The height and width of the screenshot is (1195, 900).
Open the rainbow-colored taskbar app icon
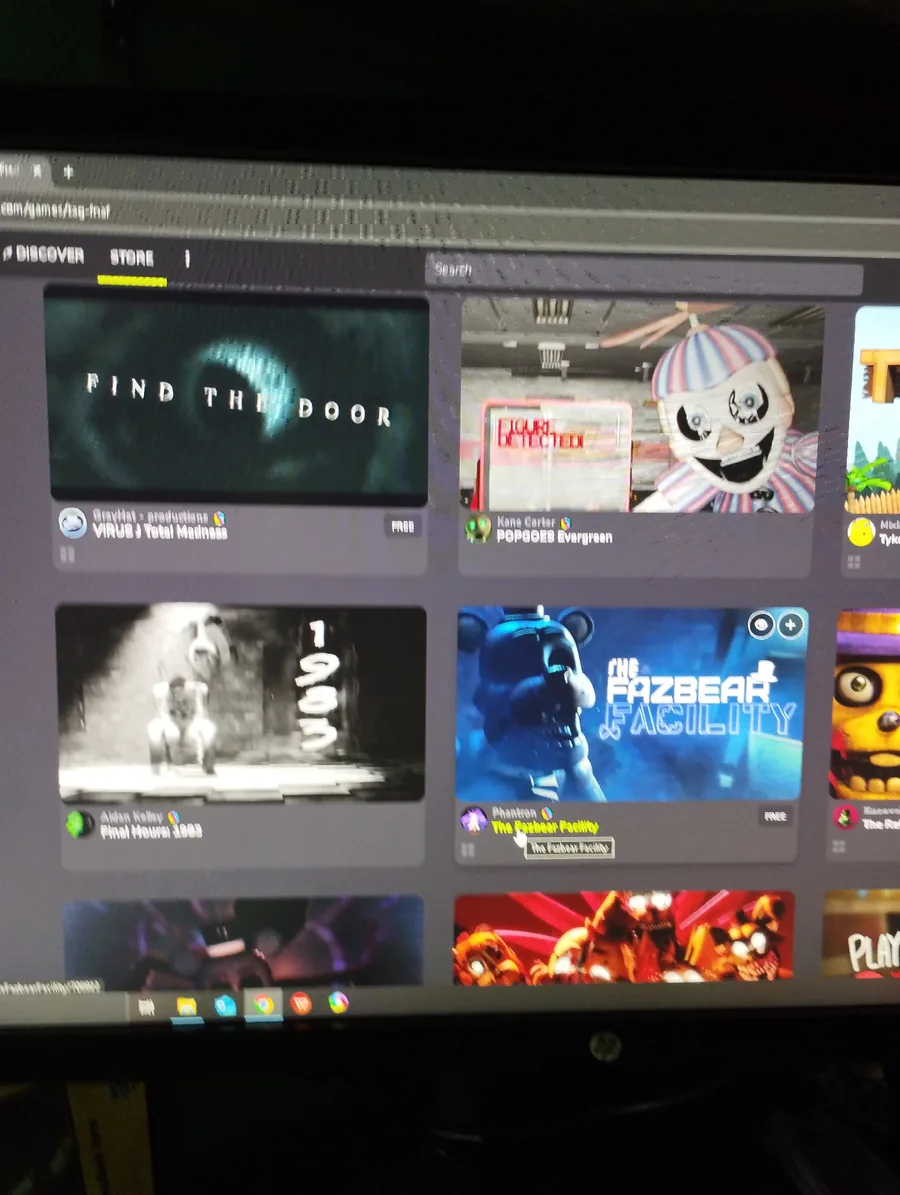coord(338,1003)
